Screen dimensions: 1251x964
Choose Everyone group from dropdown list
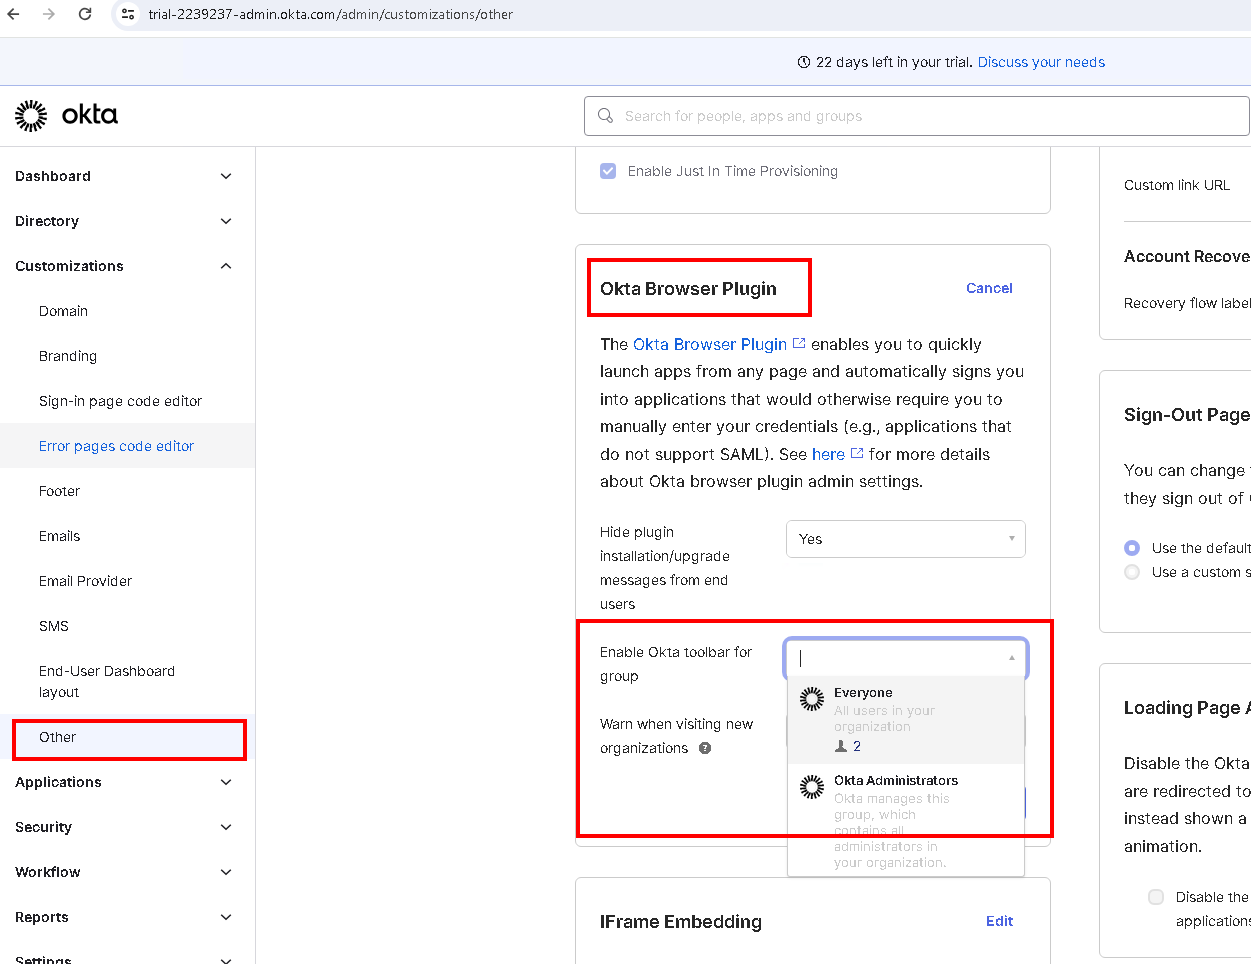click(x=906, y=720)
